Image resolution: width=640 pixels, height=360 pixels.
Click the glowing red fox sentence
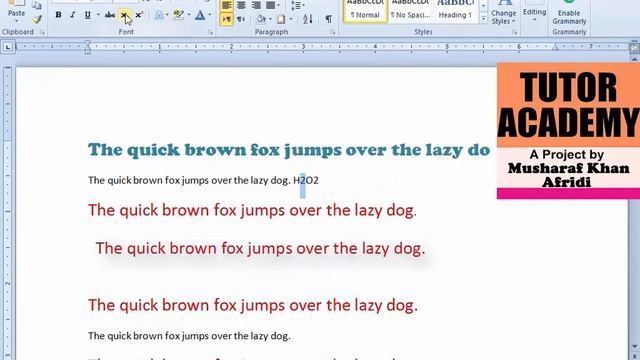tap(260, 249)
